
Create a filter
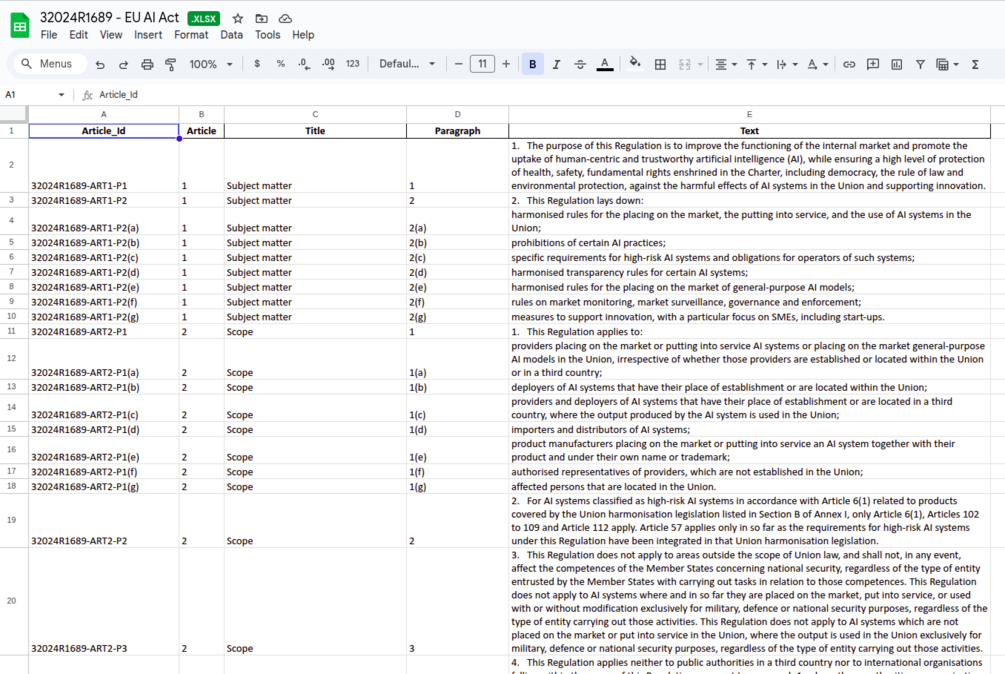click(920, 64)
